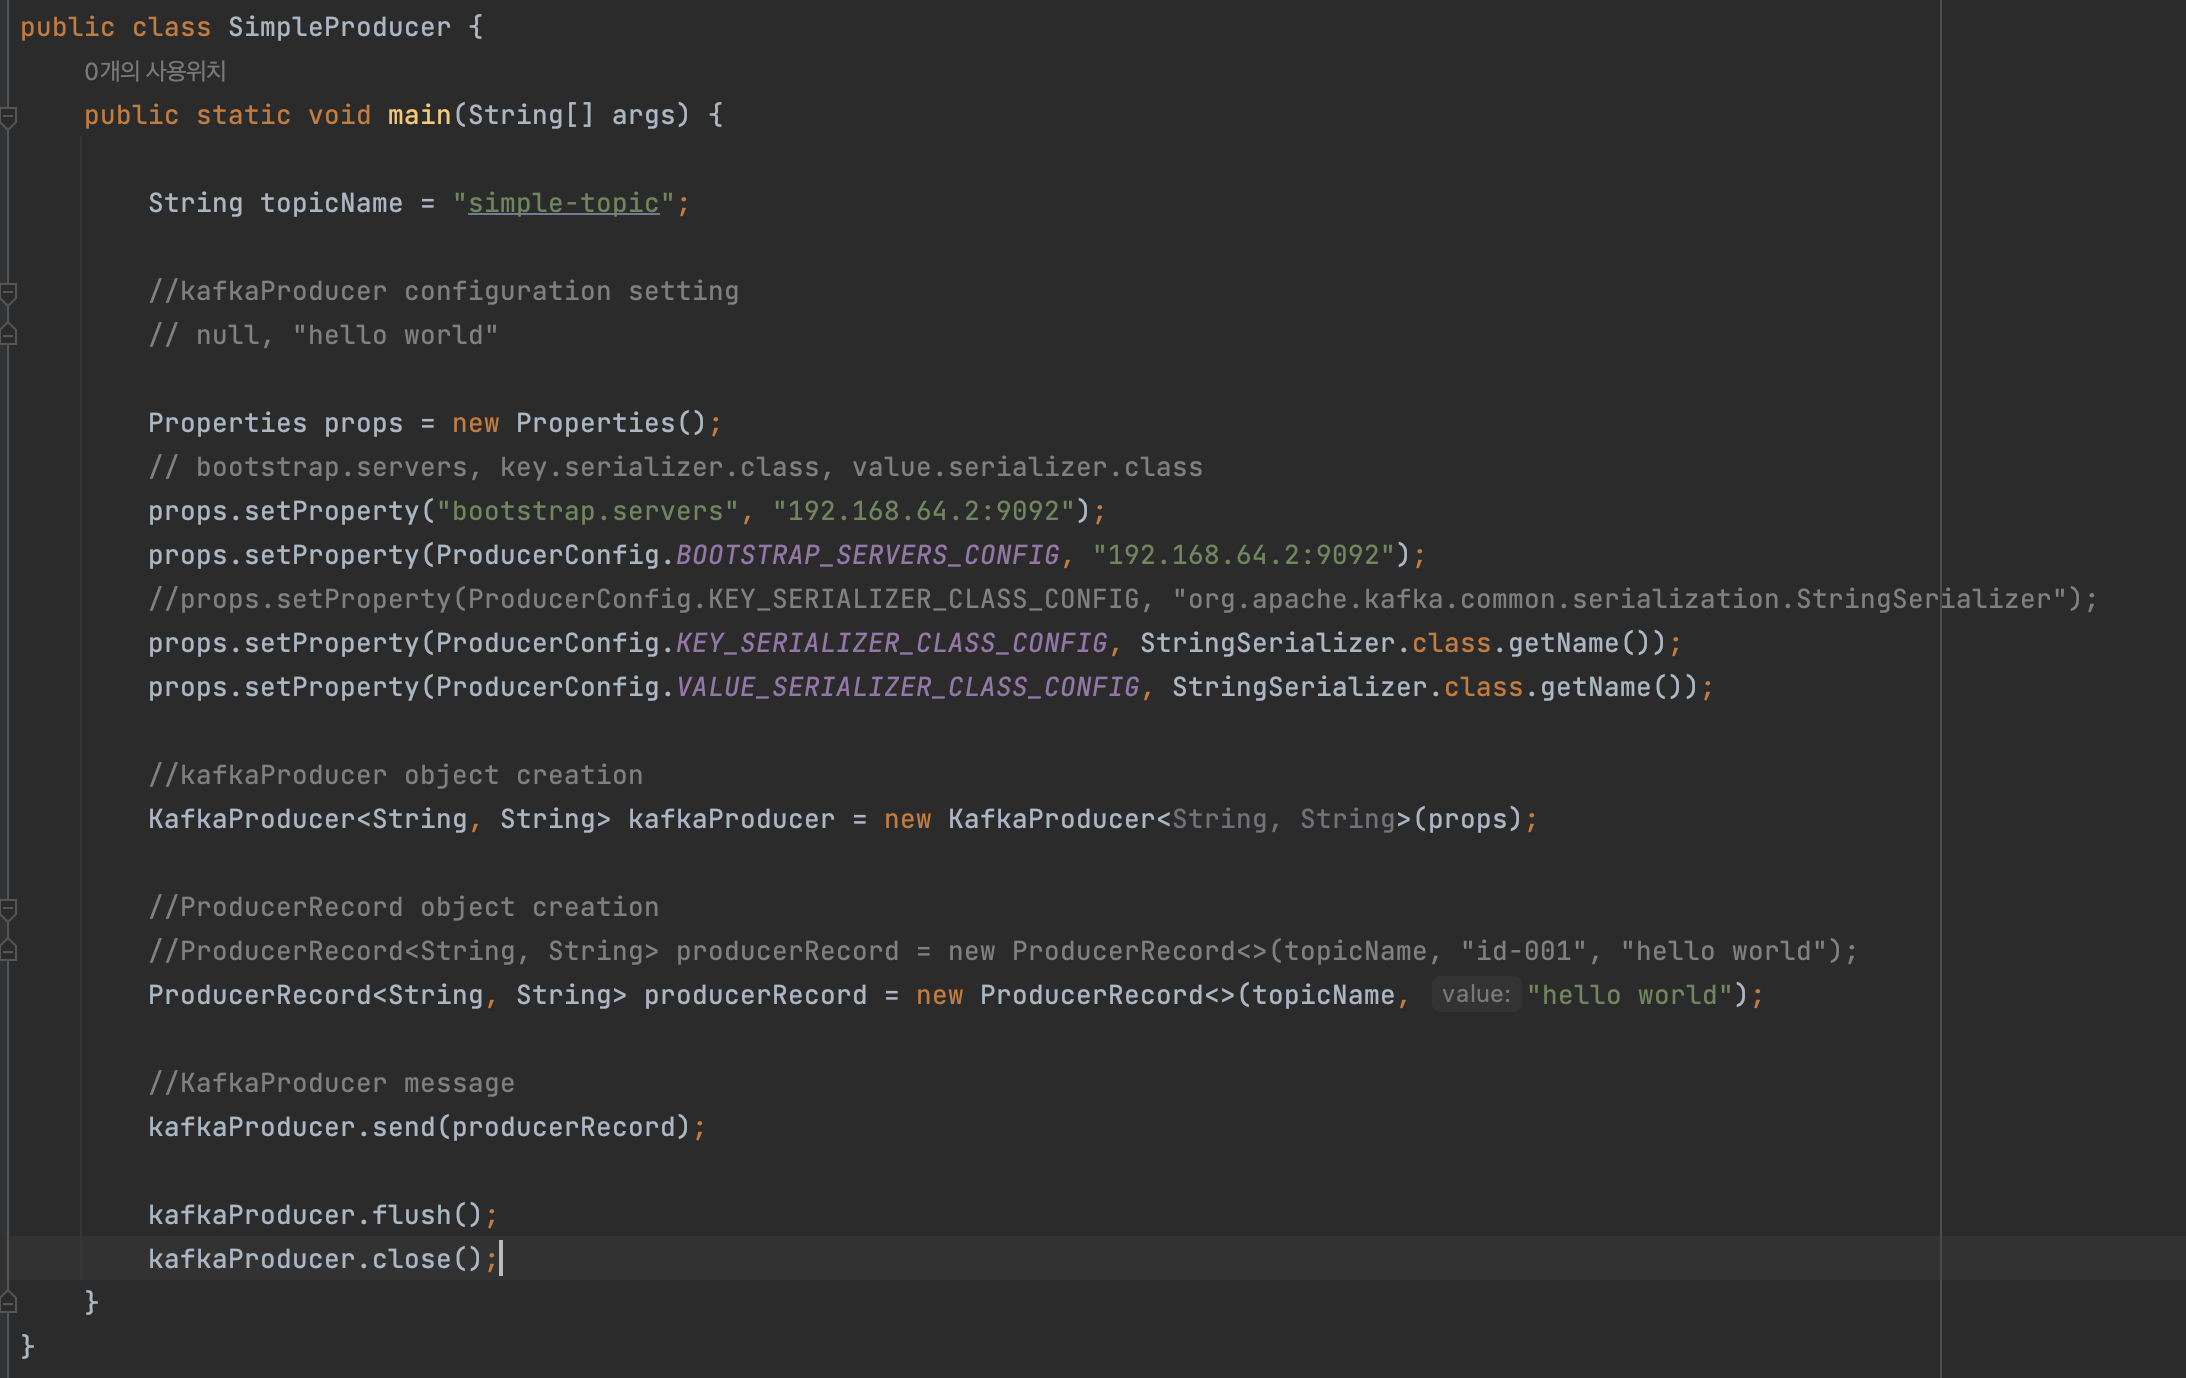Click producerRecord variable in active declaration line
The height and width of the screenshot is (1378, 2186).
click(x=755, y=995)
